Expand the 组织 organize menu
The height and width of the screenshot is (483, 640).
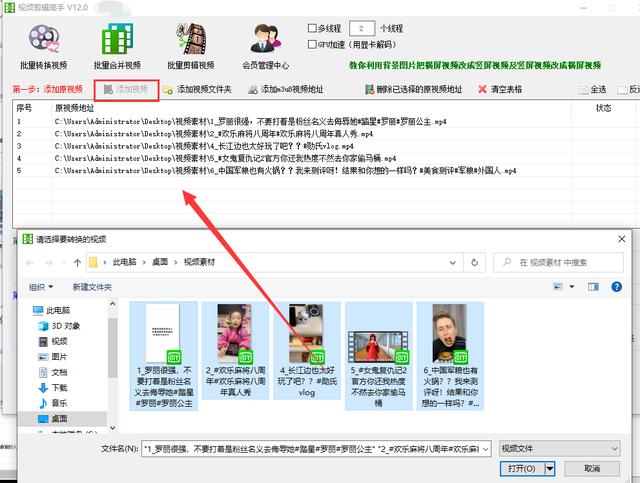(x=40, y=286)
